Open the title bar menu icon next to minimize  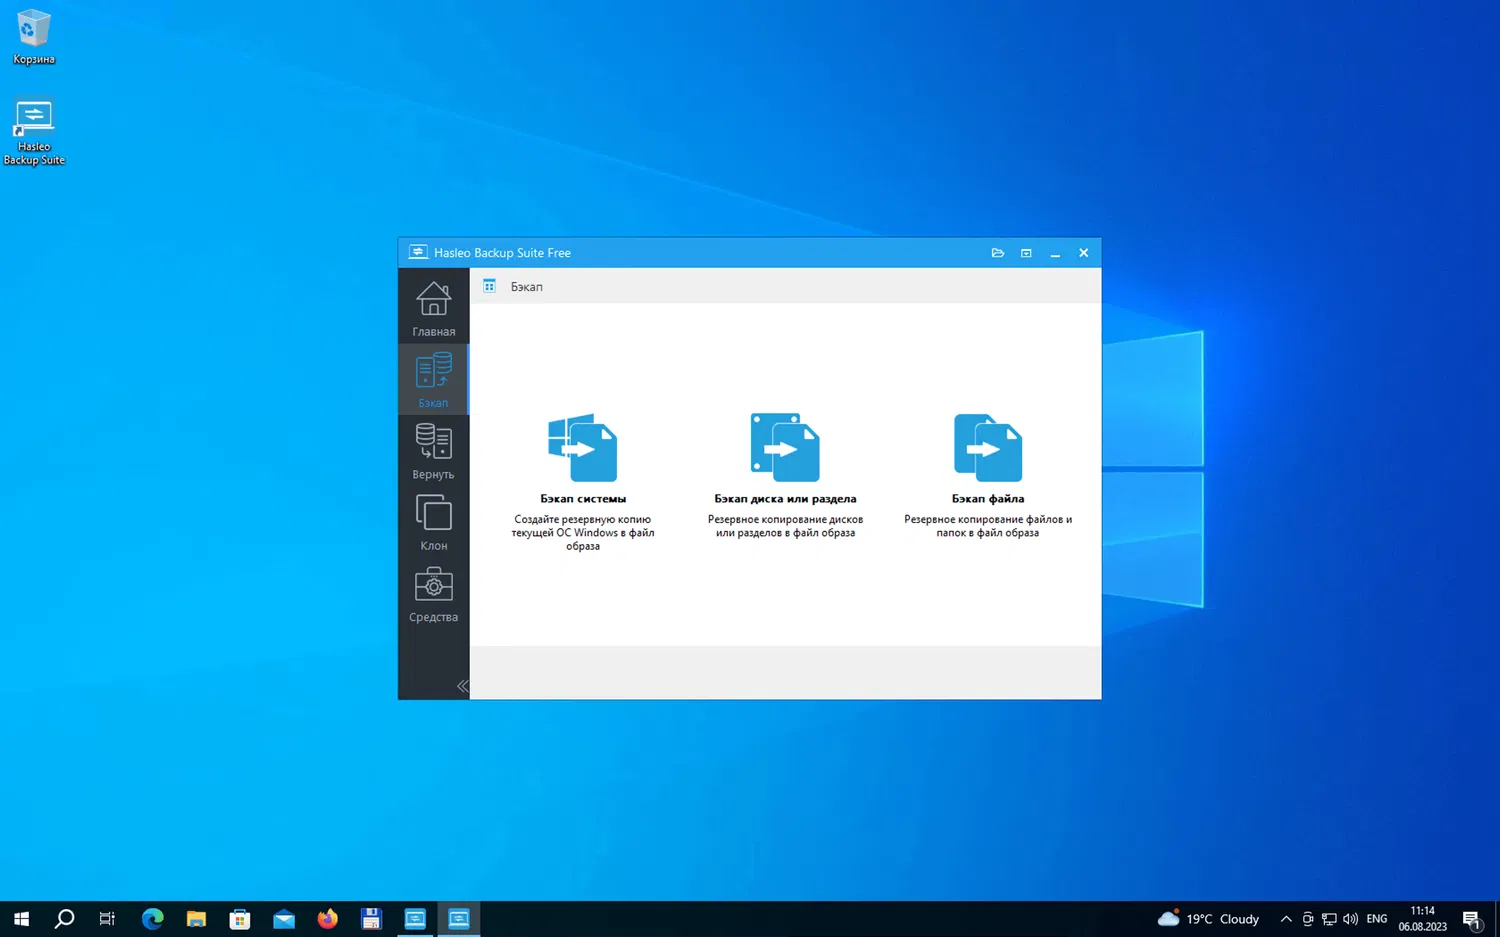point(1026,253)
